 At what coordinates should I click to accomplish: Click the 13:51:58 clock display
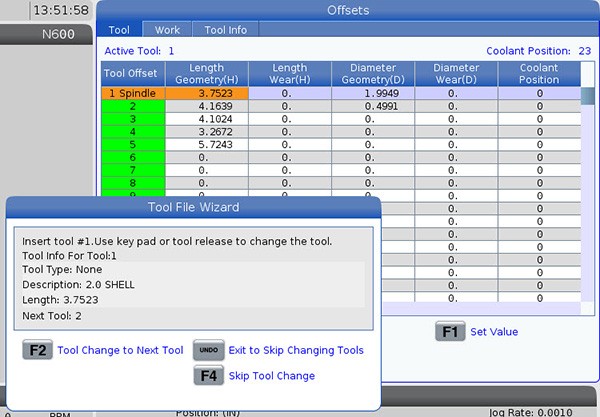(61, 10)
